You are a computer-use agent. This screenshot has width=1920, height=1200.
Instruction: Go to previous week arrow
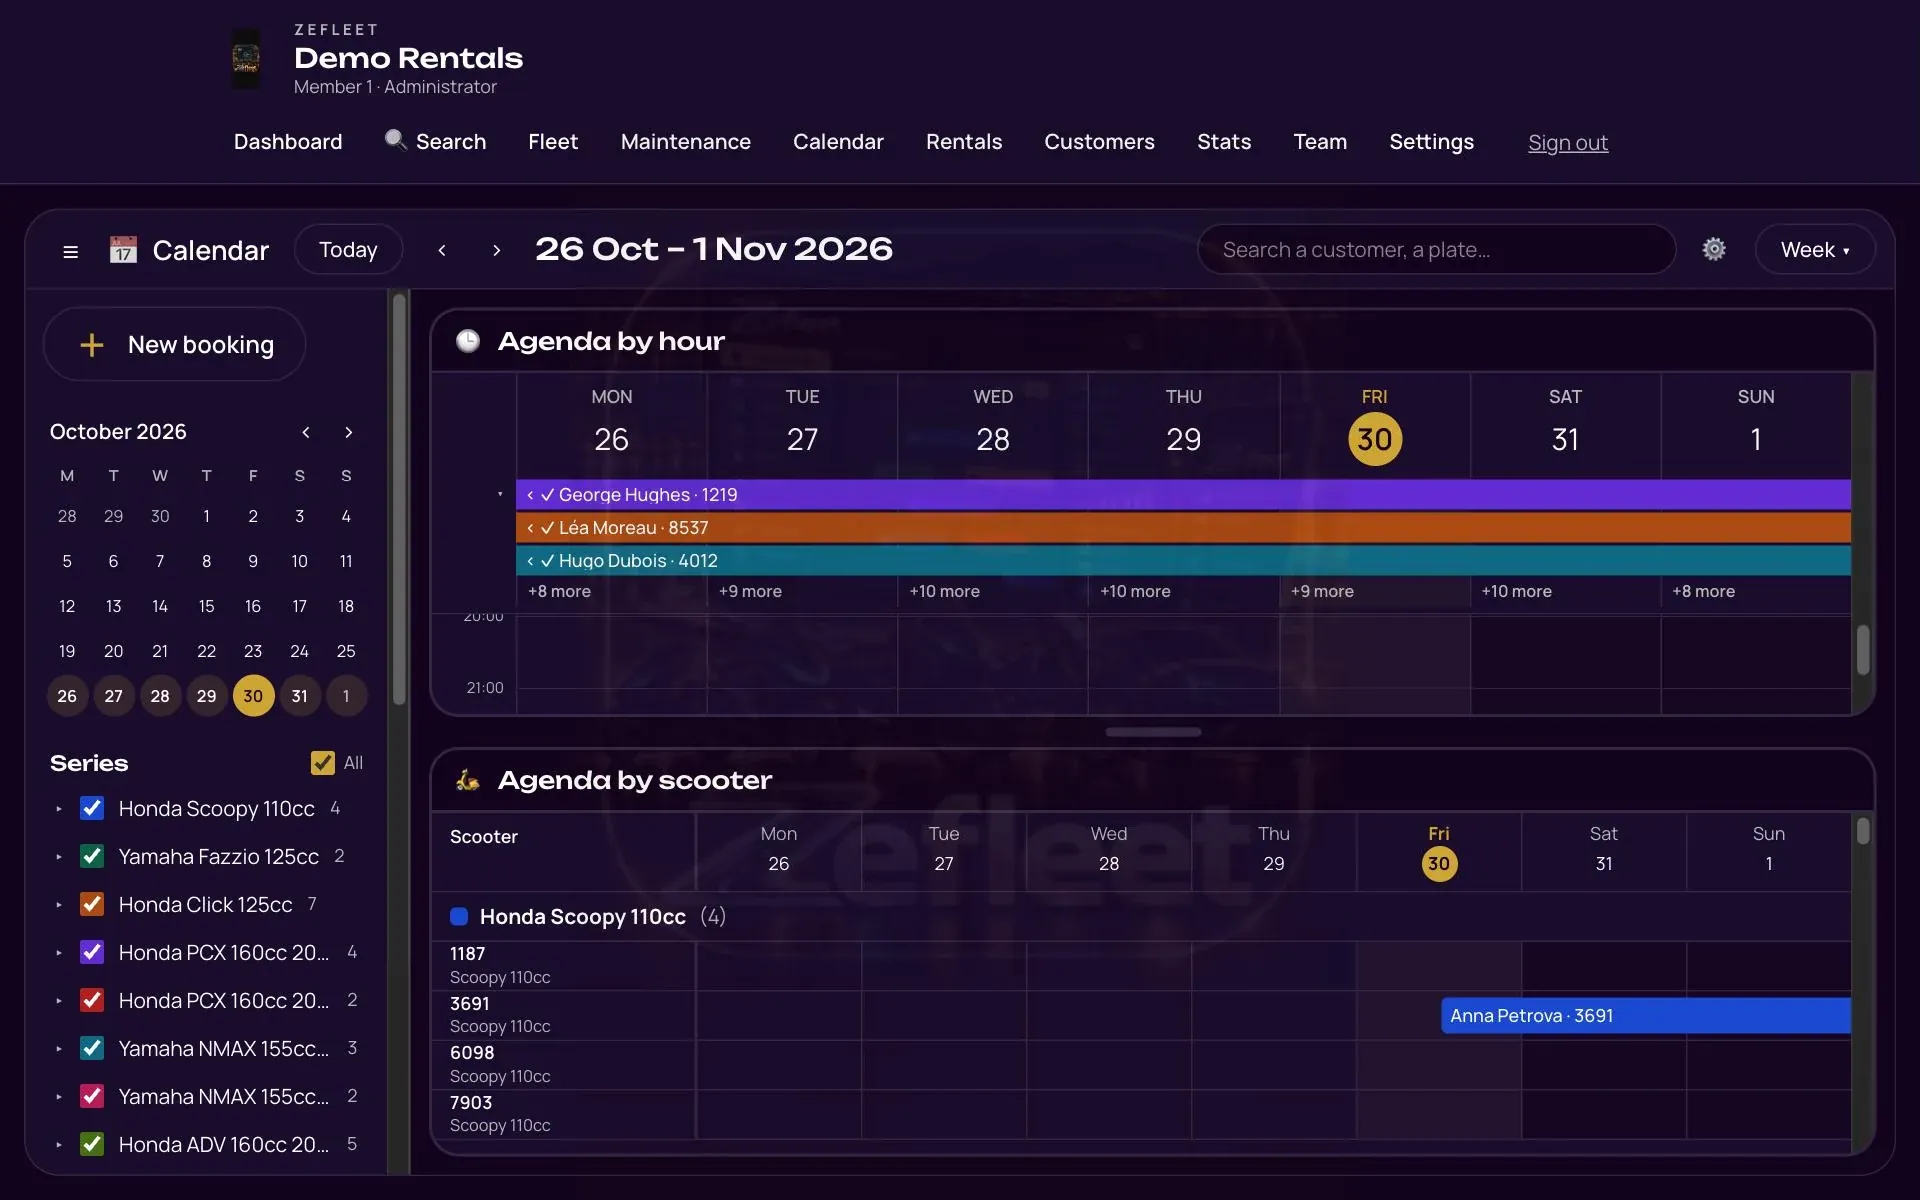click(x=442, y=250)
